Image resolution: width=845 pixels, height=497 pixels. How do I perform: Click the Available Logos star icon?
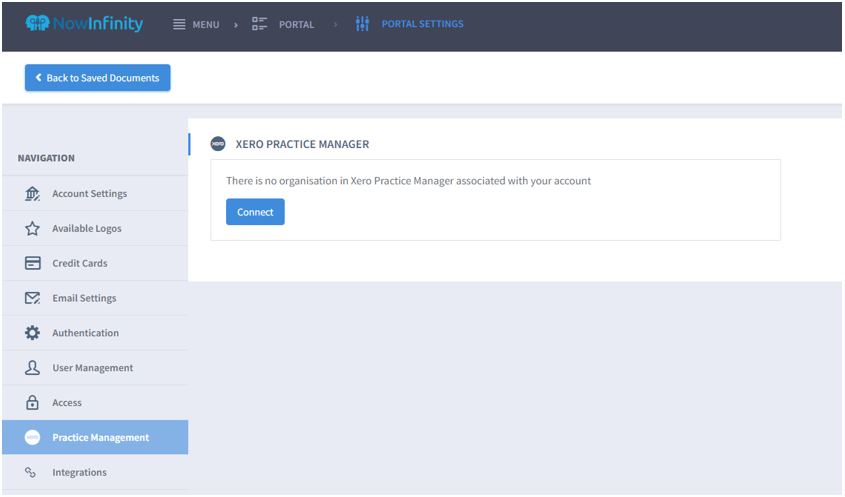[32, 229]
